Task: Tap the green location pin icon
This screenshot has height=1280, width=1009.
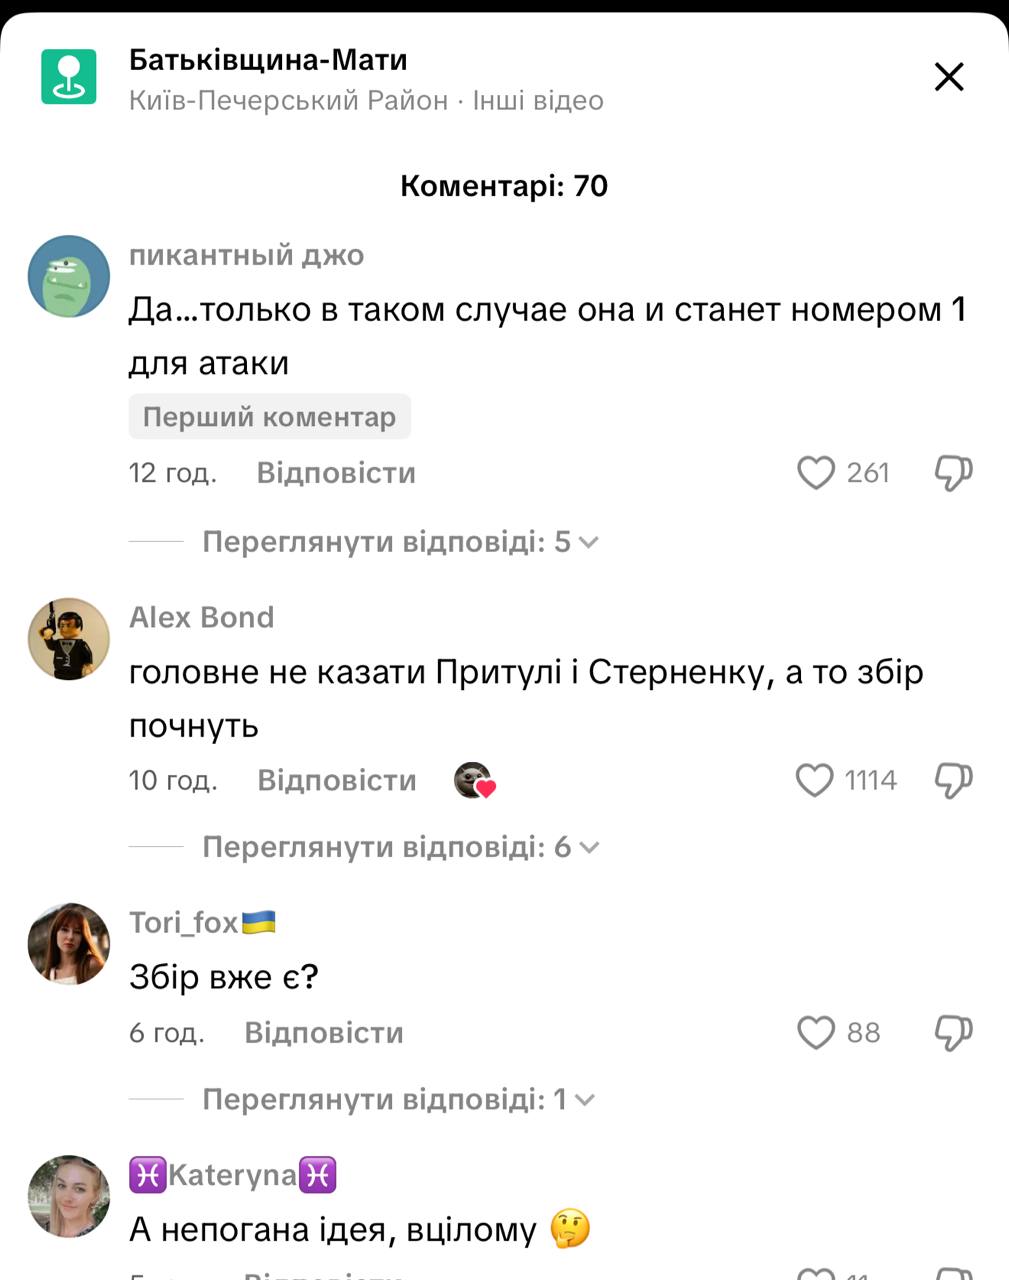Action: pyautogui.click(x=68, y=77)
